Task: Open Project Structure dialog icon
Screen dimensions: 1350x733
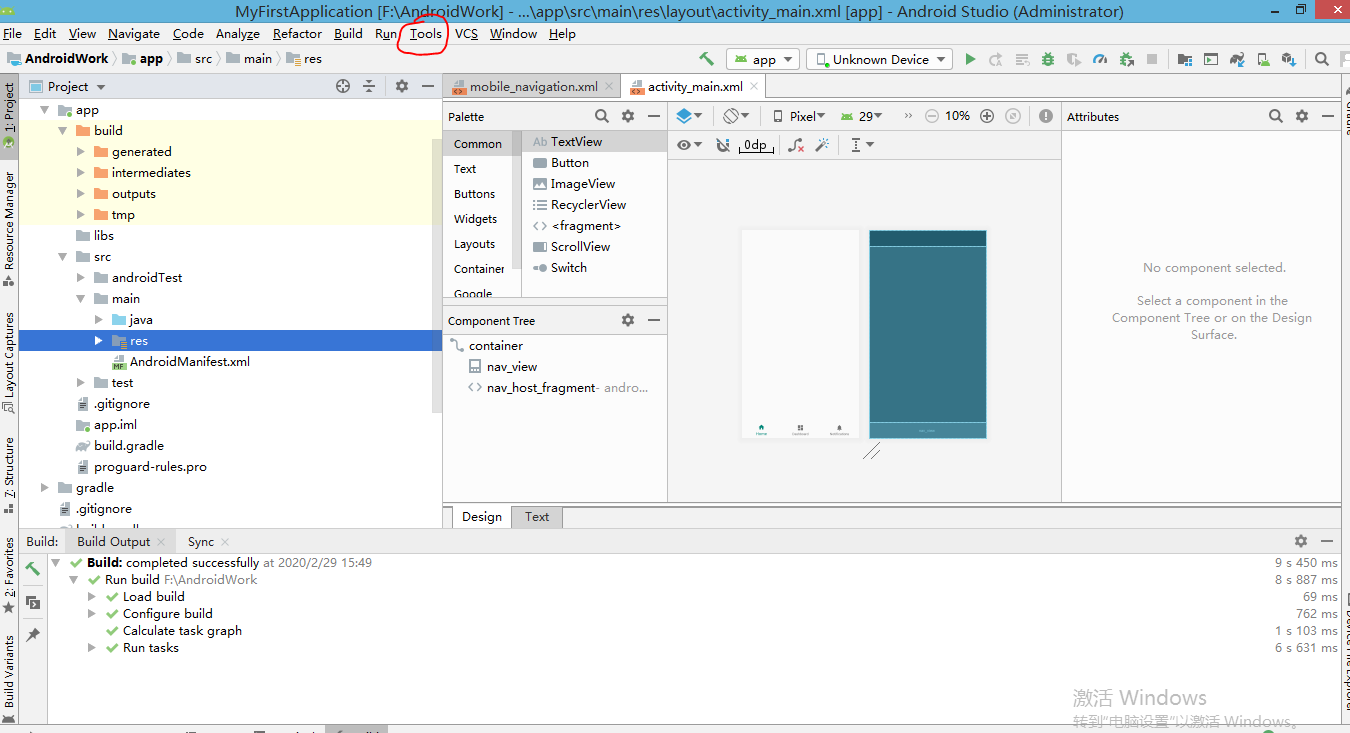Action: [1185, 59]
